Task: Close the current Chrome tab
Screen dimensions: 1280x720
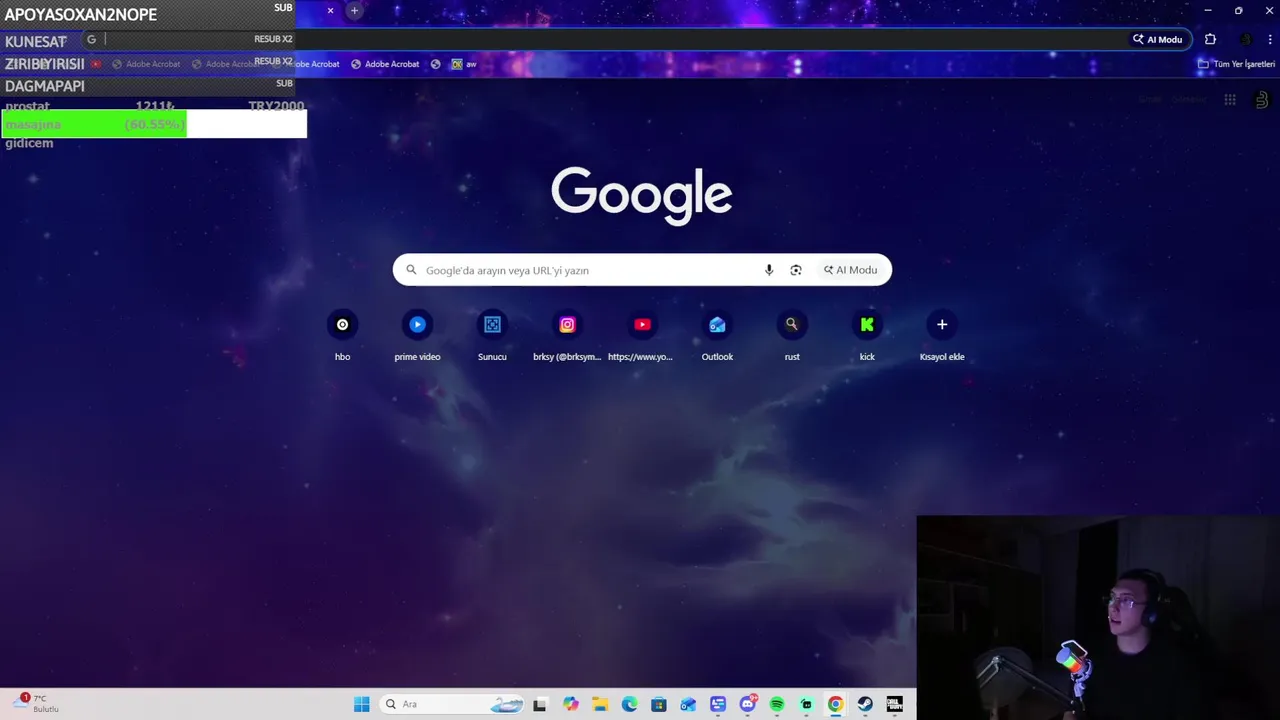Action: pyautogui.click(x=330, y=11)
